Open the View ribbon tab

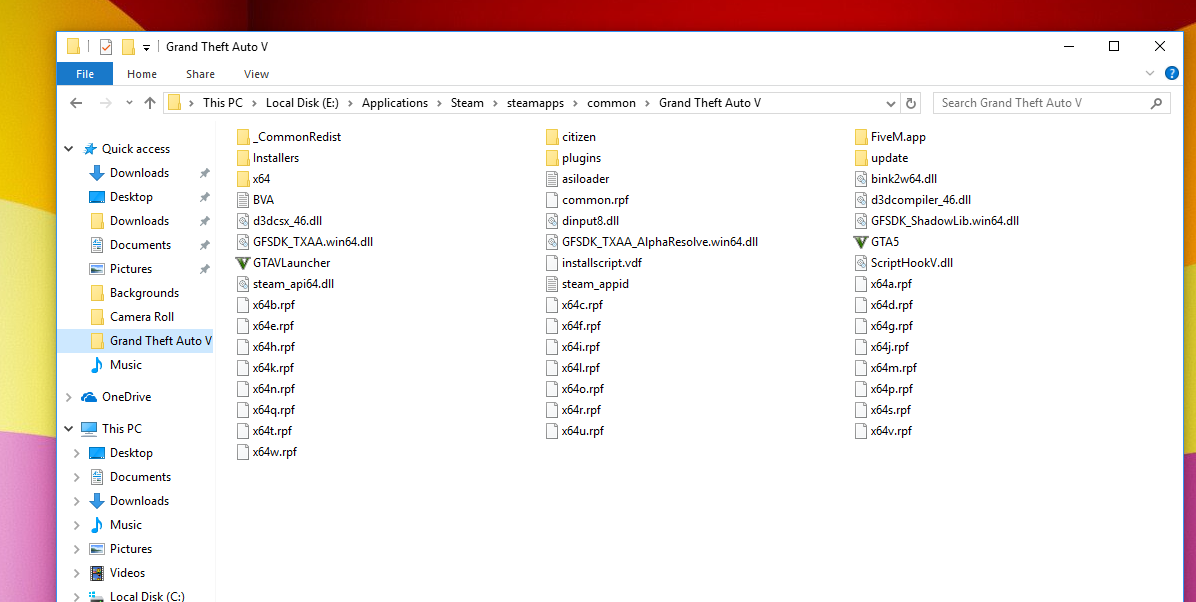click(x=256, y=74)
